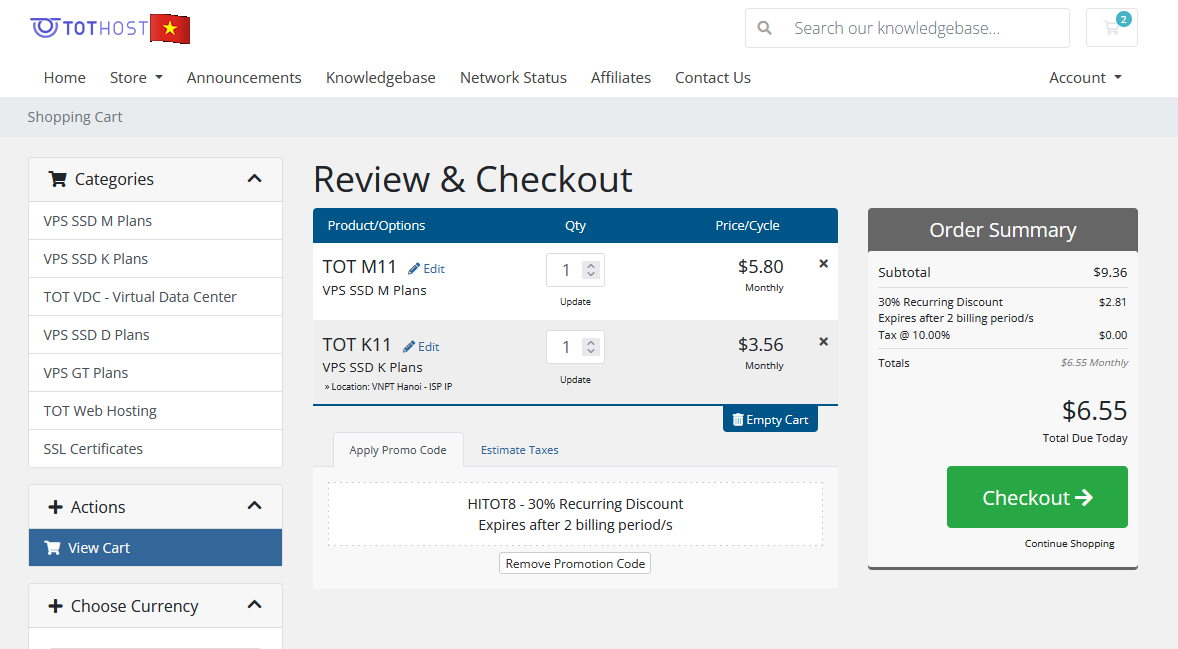Viewport: 1178px width, 649px height.
Task: Click the shopping cart icon in header
Action: (x=1111, y=28)
